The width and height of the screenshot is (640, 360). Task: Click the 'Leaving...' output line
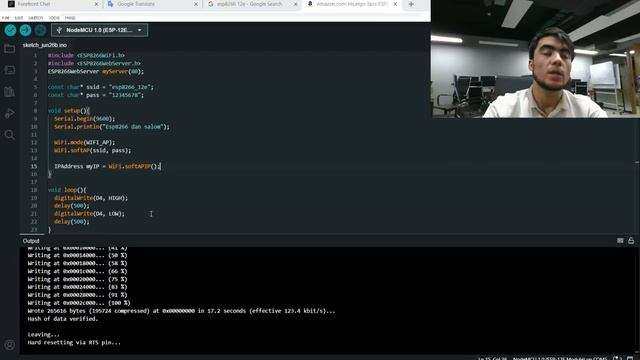point(43,335)
